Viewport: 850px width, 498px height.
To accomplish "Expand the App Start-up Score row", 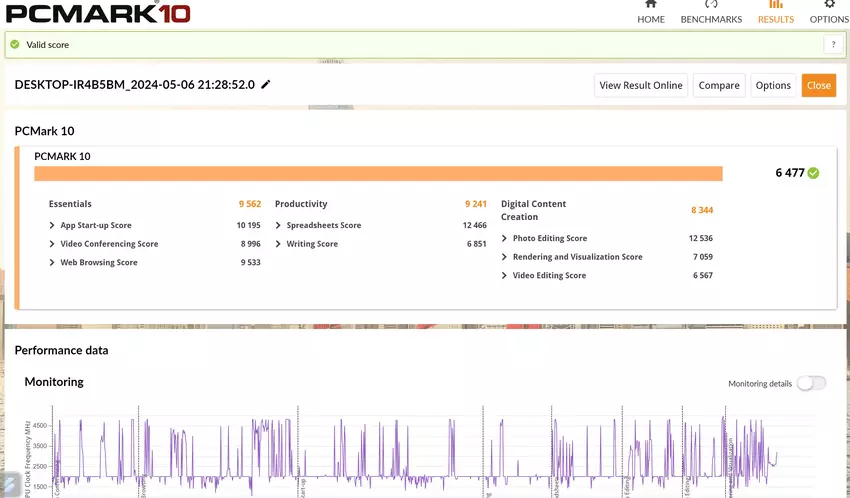I will click(x=52, y=226).
